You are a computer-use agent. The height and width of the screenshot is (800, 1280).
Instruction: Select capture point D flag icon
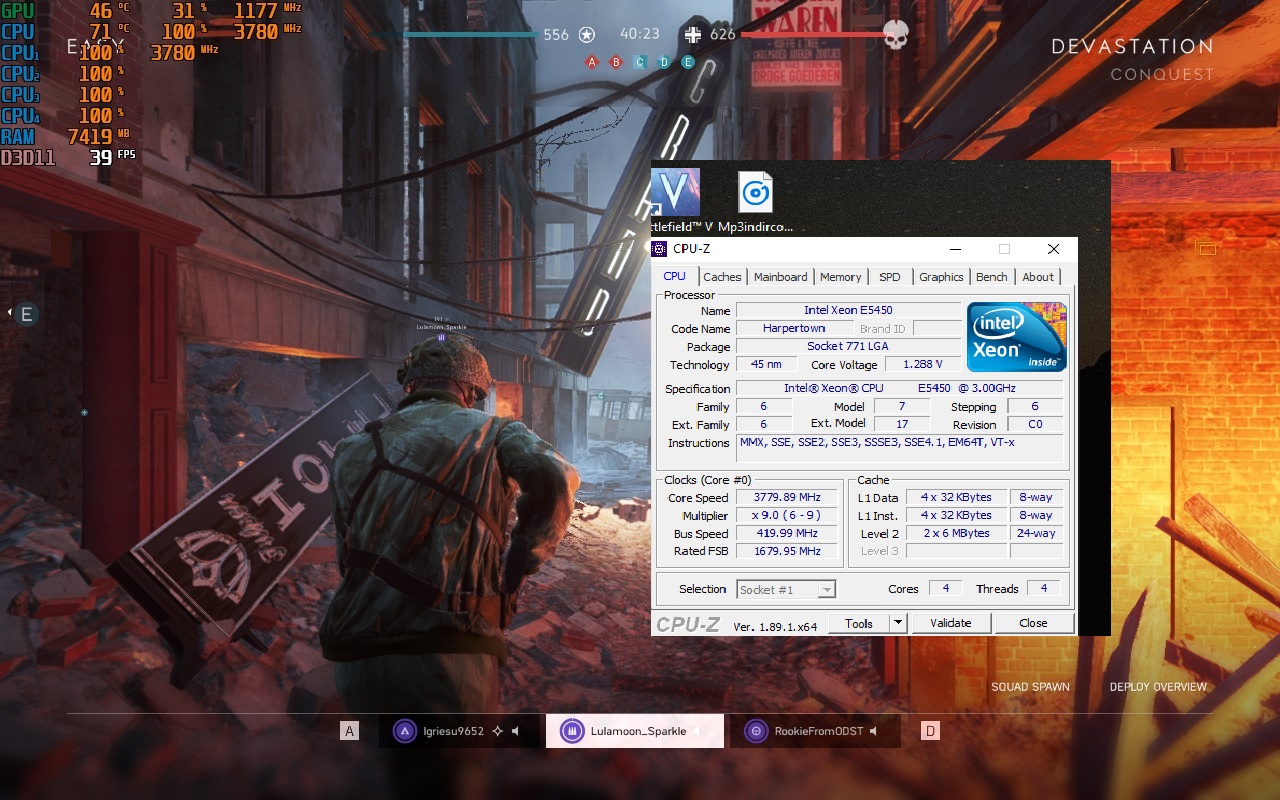tap(664, 62)
